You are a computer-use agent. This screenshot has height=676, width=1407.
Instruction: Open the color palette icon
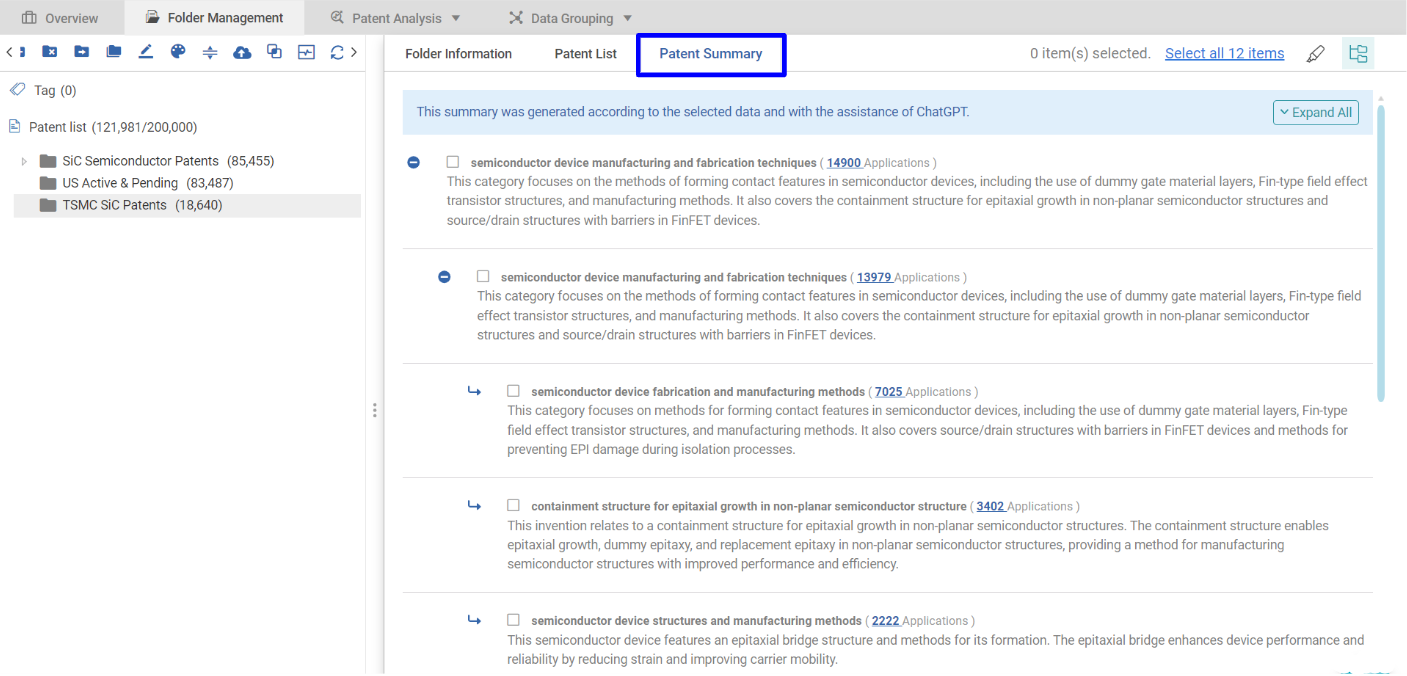point(178,52)
